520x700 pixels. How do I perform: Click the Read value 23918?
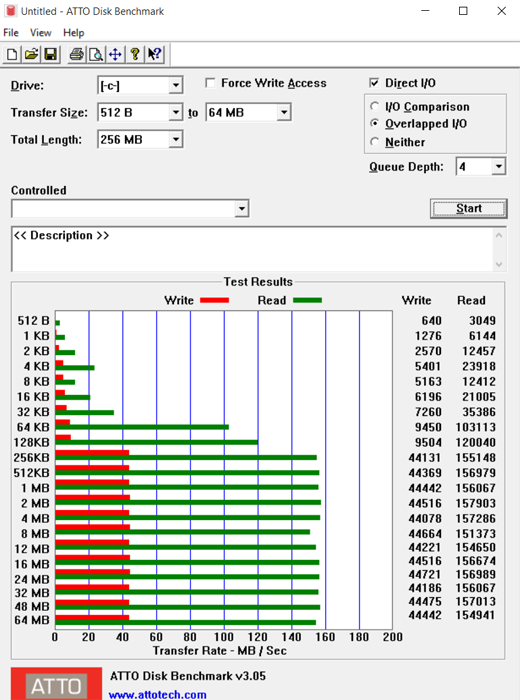point(478,366)
